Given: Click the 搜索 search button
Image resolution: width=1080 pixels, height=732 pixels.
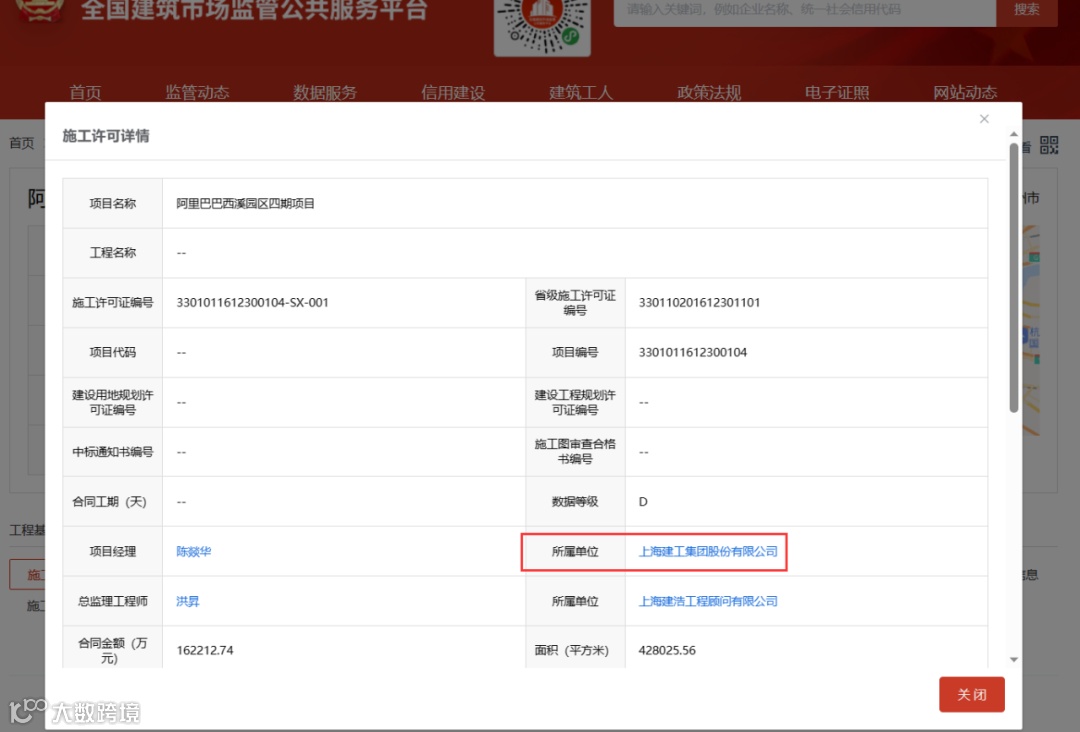Looking at the screenshot, I should click(1026, 10).
